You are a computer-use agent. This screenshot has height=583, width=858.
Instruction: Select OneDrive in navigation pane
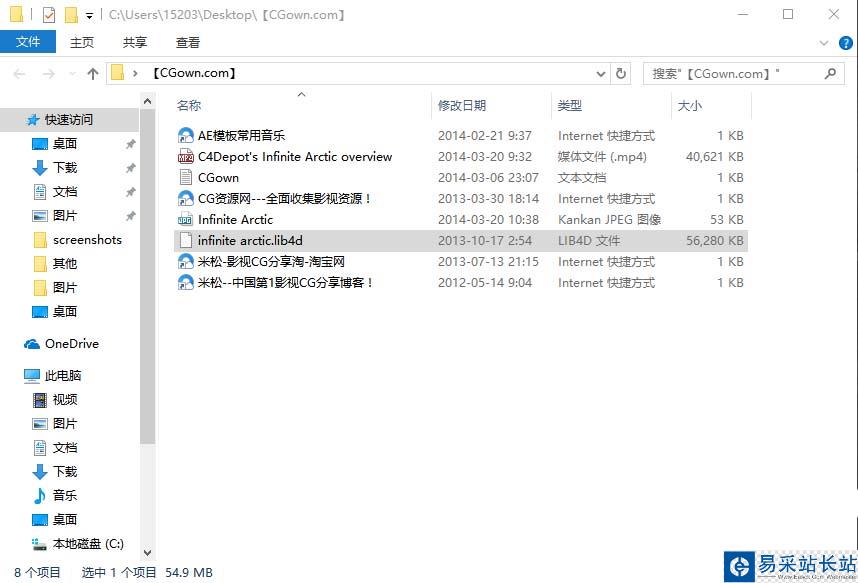pyautogui.click(x=72, y=344)
